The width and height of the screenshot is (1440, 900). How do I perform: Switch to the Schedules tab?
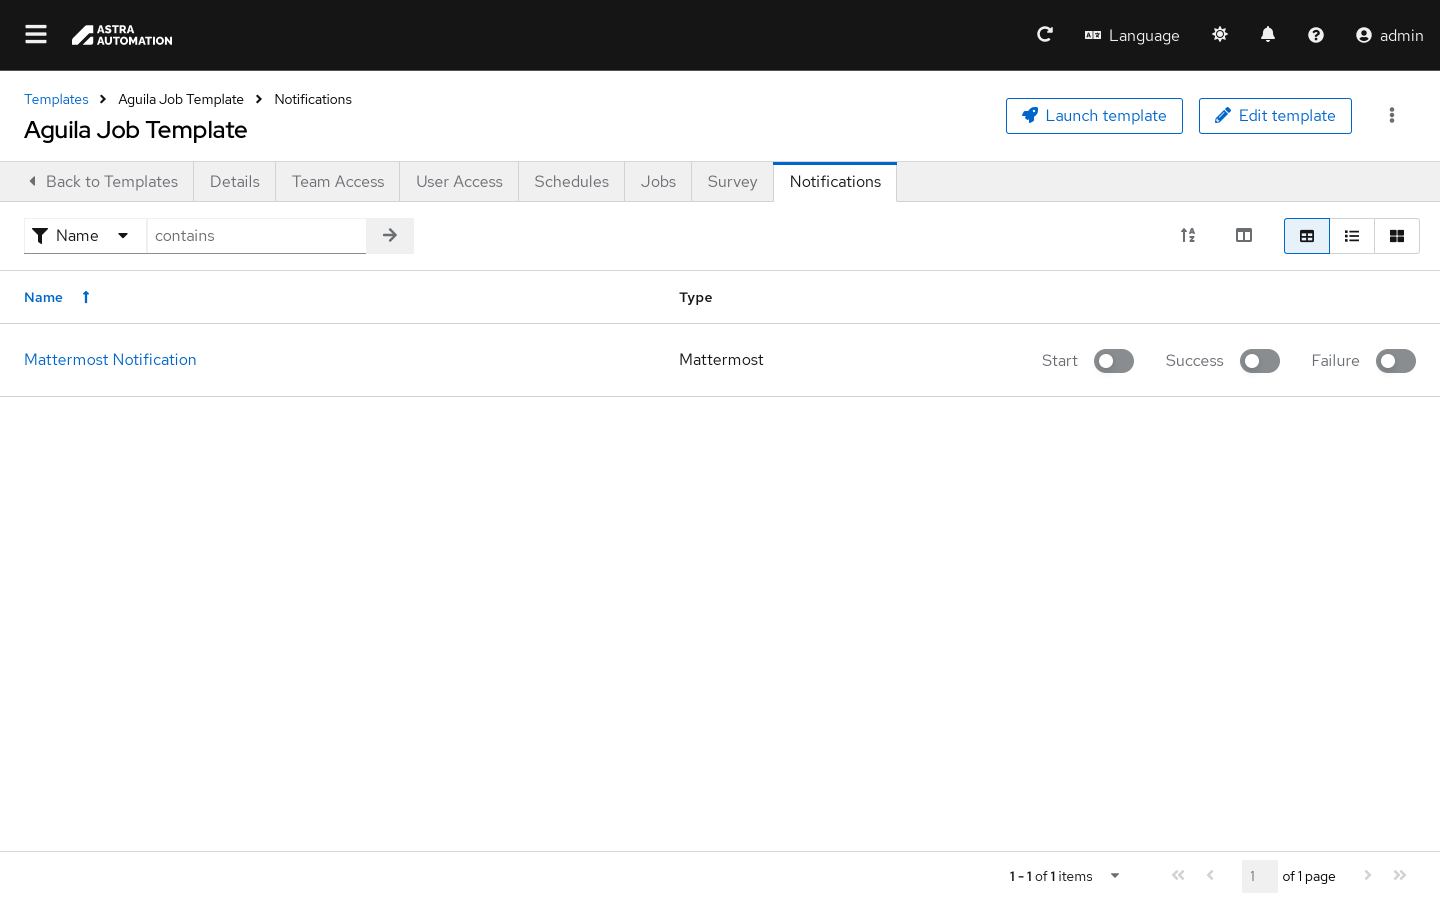(x=571, y=182)
